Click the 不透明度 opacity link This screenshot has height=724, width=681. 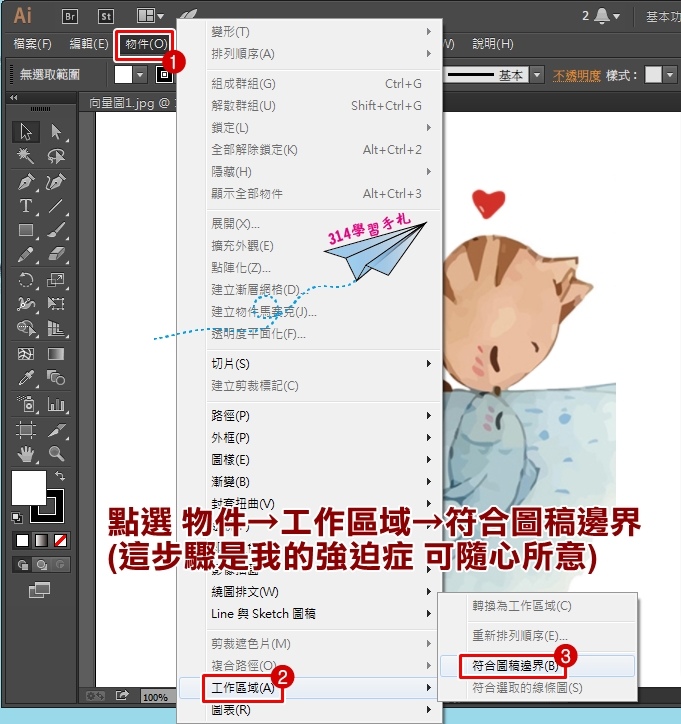pos(576,75)
